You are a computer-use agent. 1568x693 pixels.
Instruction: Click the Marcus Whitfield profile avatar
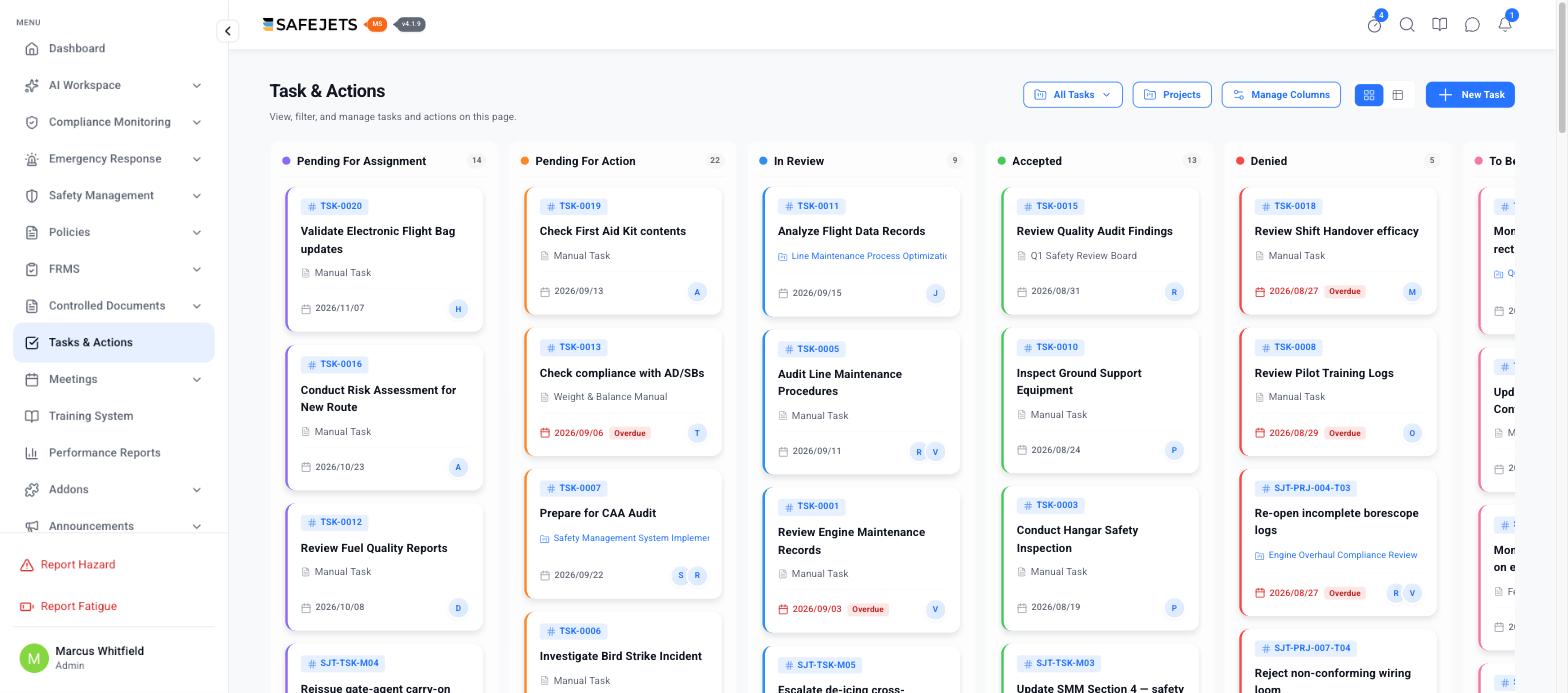click(34, 658)
